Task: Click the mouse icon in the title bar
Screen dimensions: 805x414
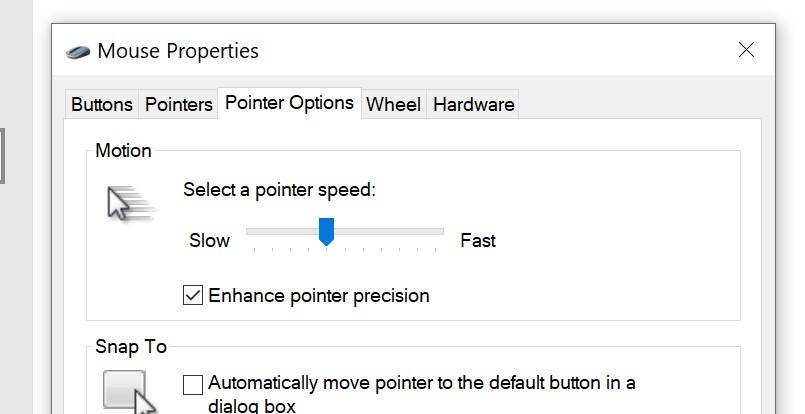Action: click(x=78, y=51)
